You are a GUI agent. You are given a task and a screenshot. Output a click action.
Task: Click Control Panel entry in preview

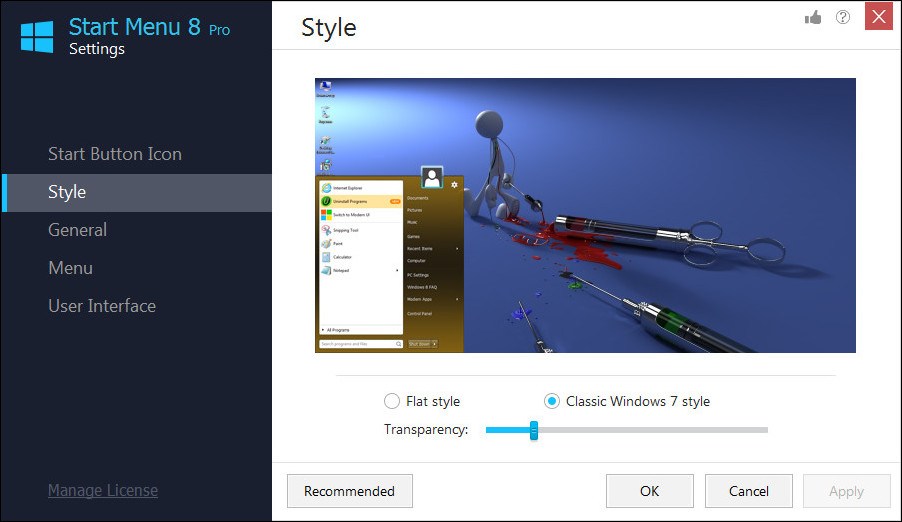pos(419,314)
